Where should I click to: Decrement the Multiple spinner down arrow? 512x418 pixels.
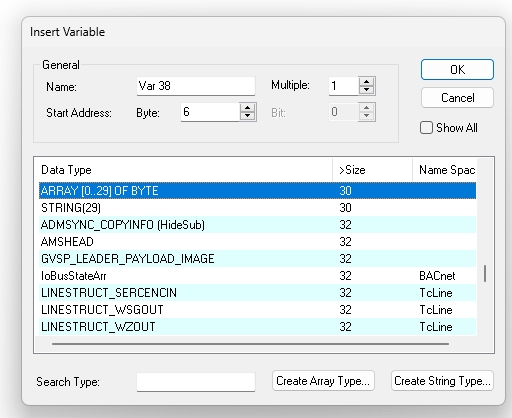click(367, 90)
